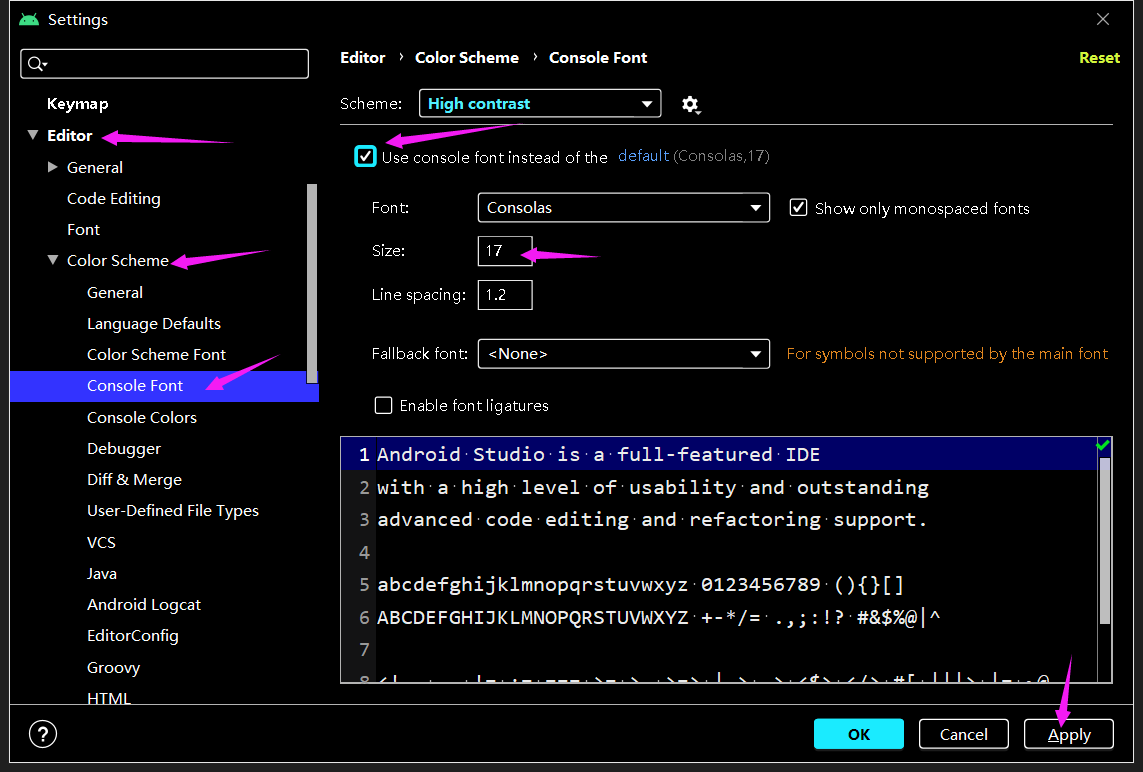Click preview line starting with abcdefghij

pyautogui.click(x=640, y=585)
